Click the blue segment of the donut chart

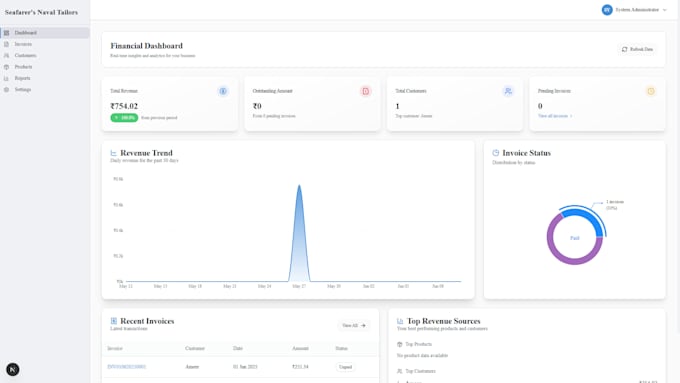click(588, 217)
